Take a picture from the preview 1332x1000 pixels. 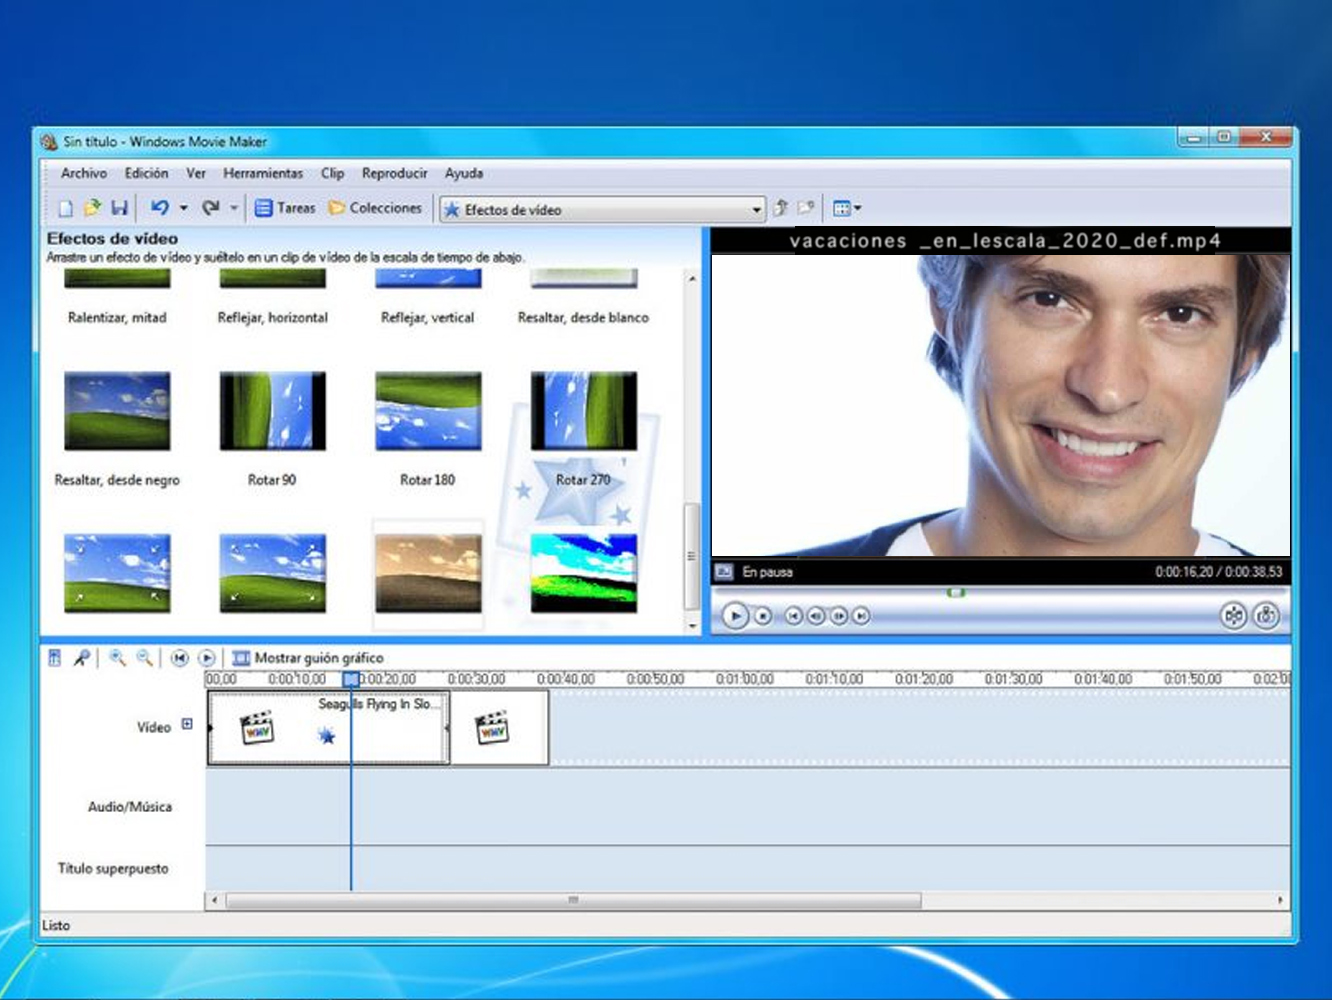pos(1266,616)
